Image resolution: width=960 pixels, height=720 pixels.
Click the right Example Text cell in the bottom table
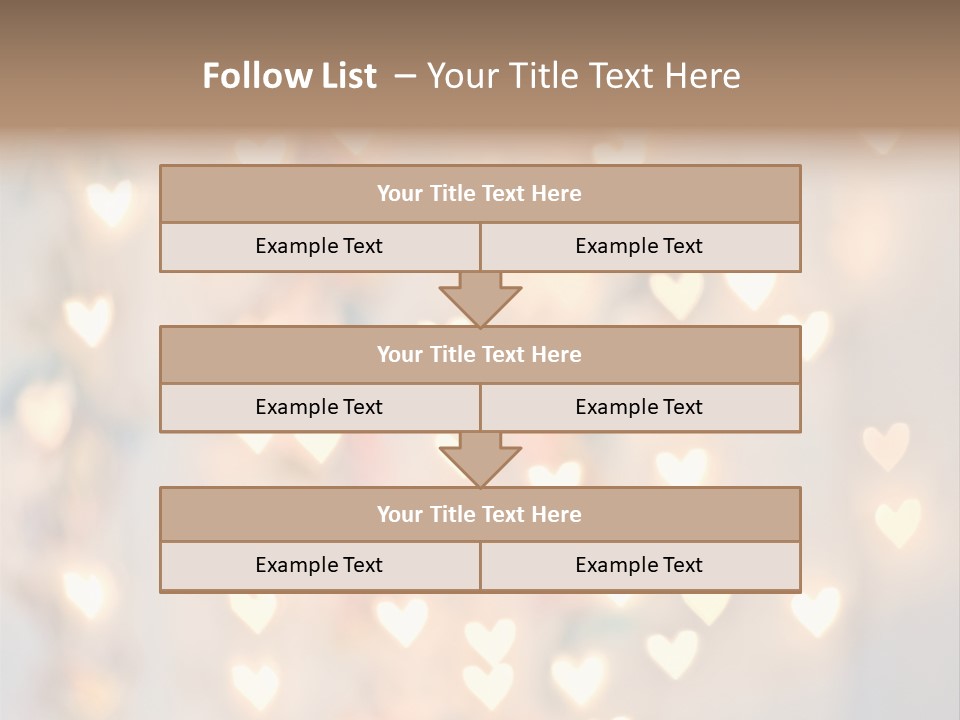639,565
